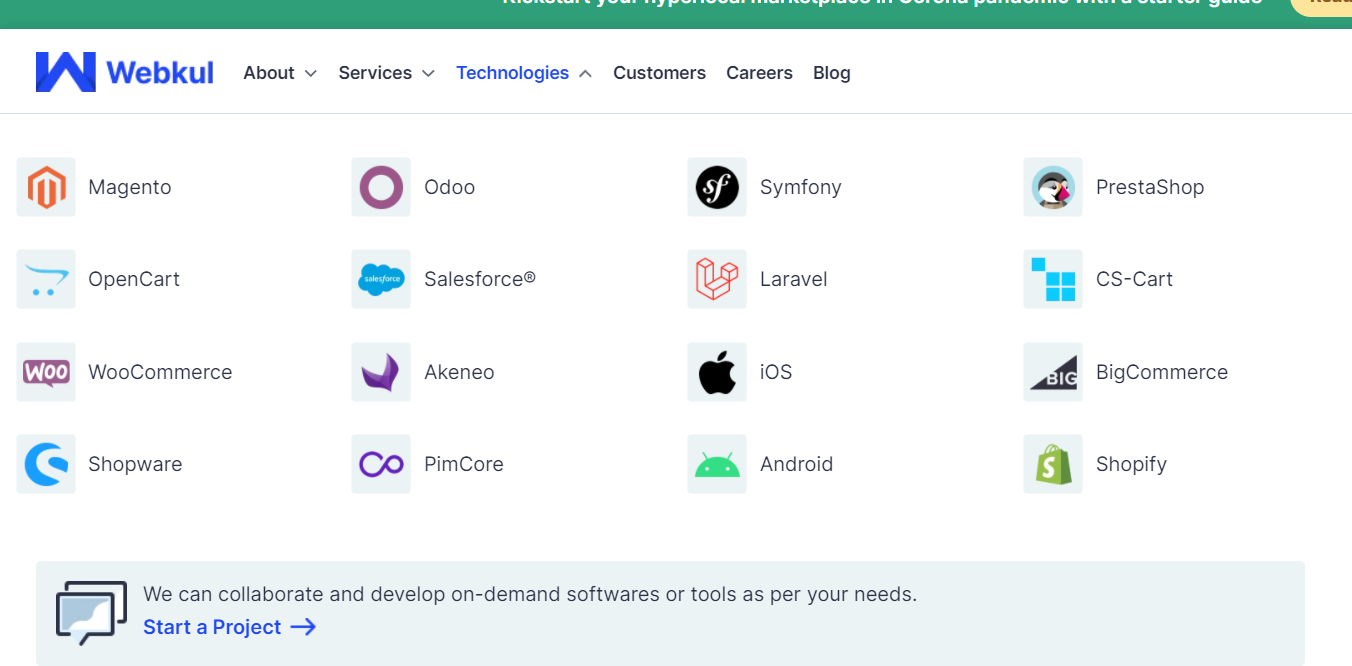Click the WooCommerce Woo icon
The width and height of the screenshot is (1352, 666).
click(x=46, y=372)
